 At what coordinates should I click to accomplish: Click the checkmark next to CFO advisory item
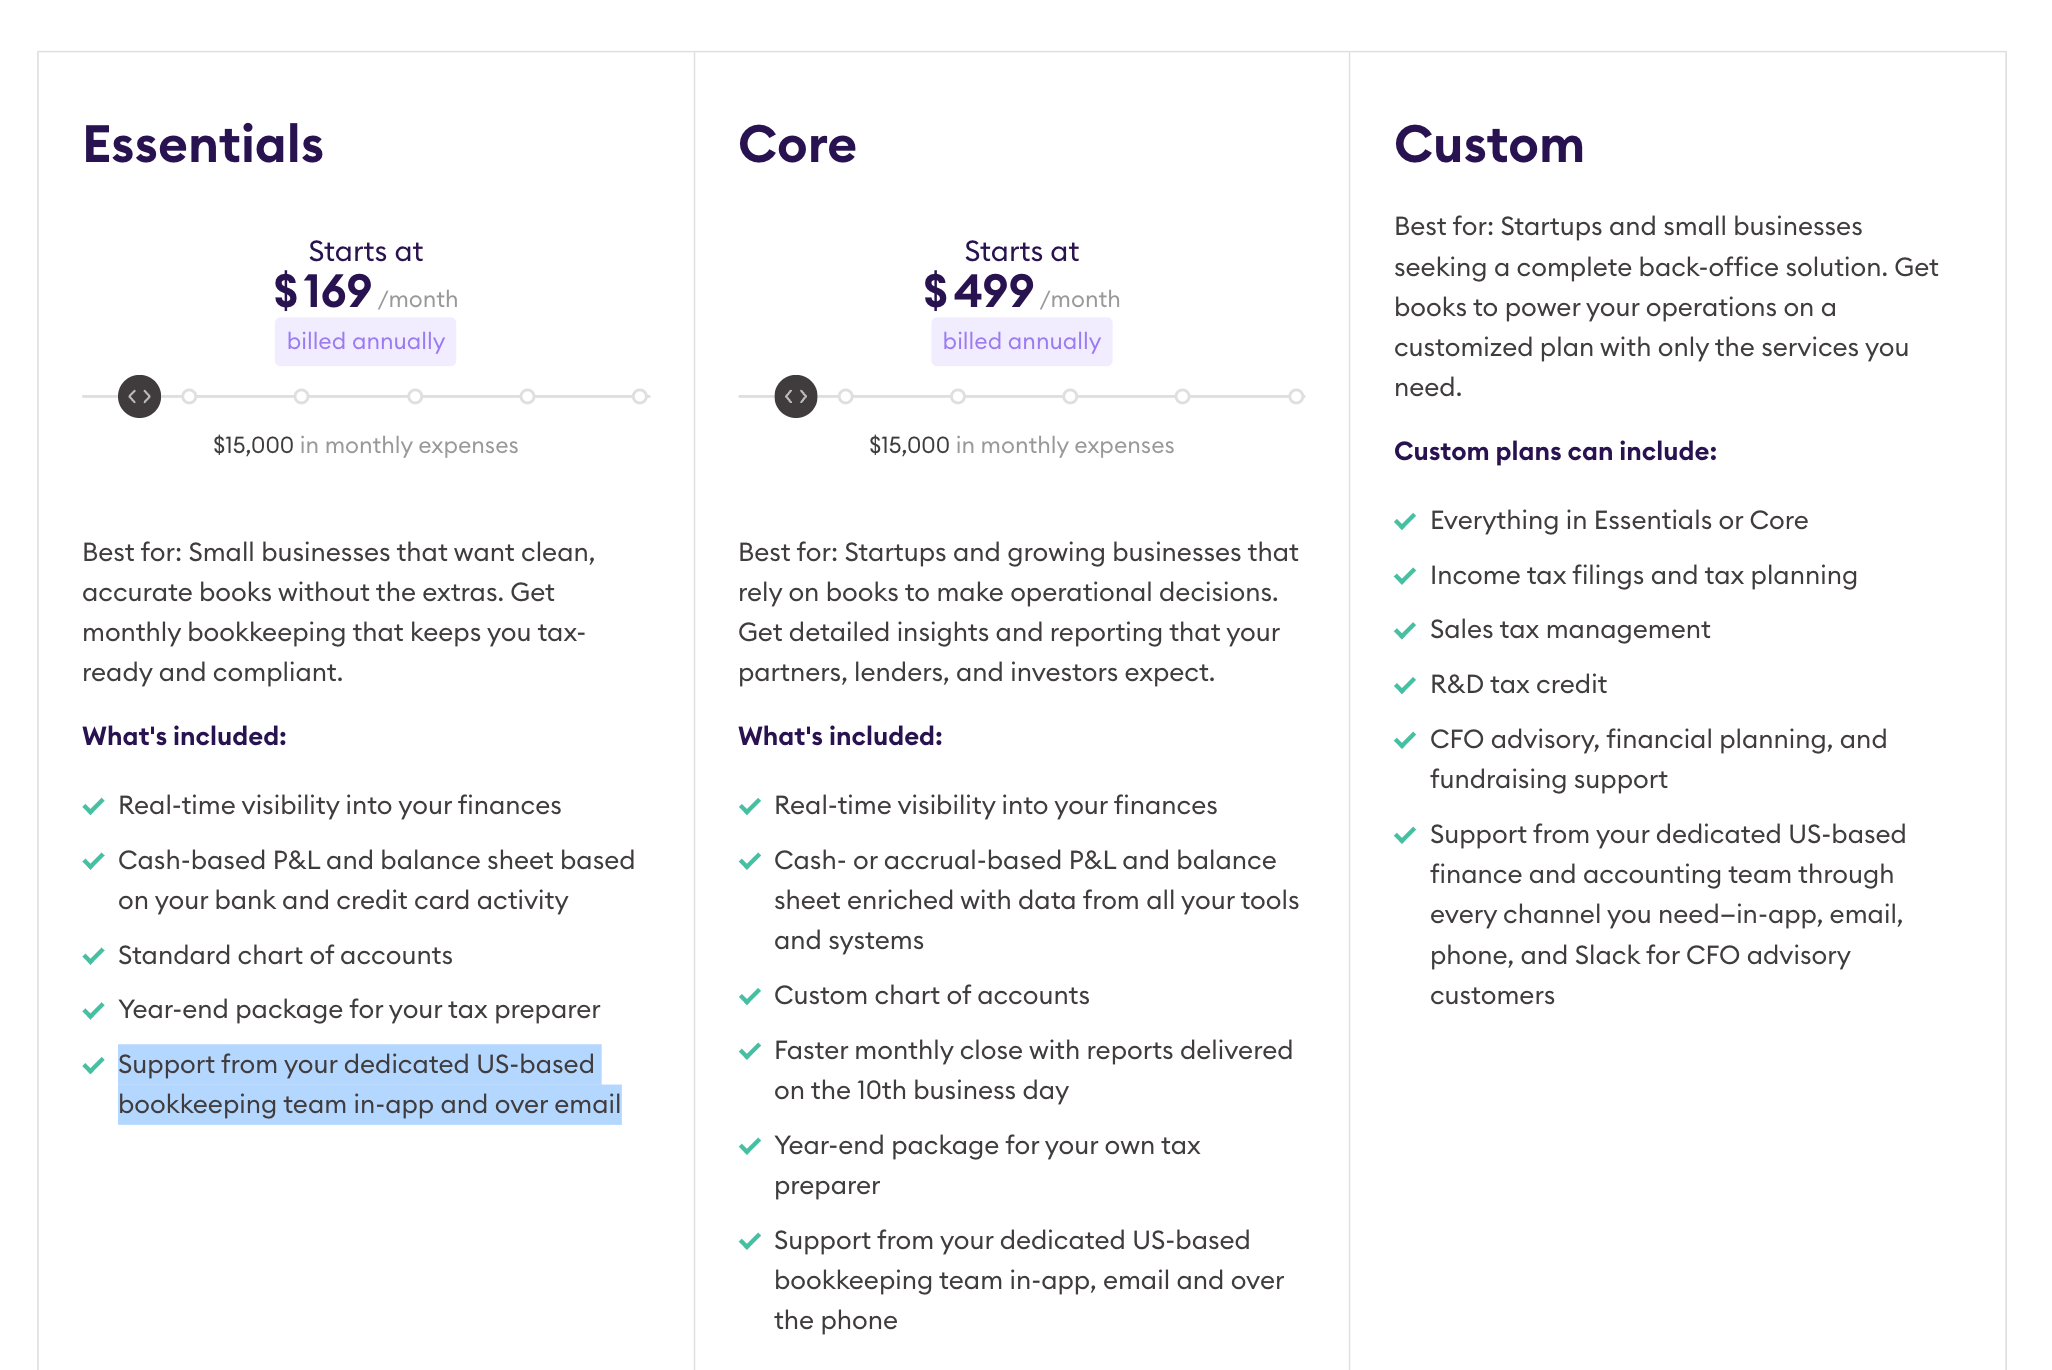tap(1405, 740)
